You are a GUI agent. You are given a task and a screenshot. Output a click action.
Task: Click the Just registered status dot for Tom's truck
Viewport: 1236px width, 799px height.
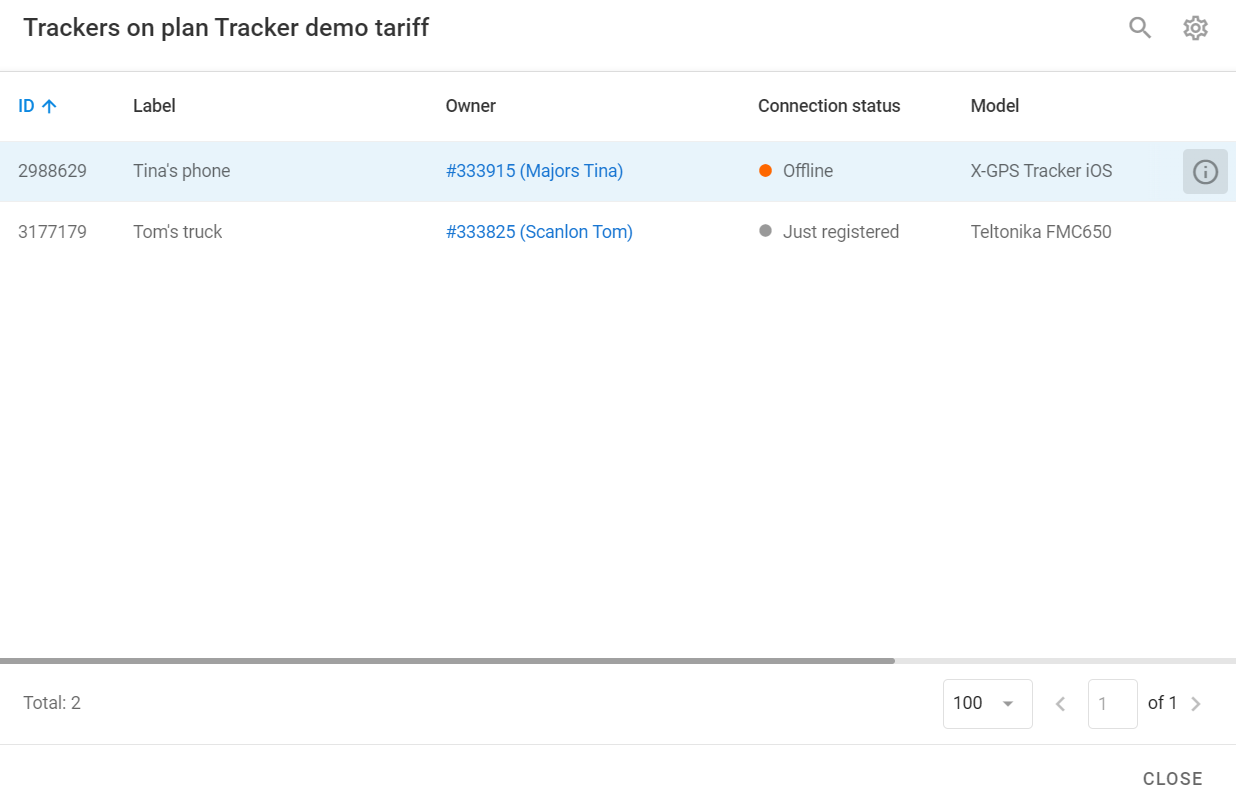765,231
